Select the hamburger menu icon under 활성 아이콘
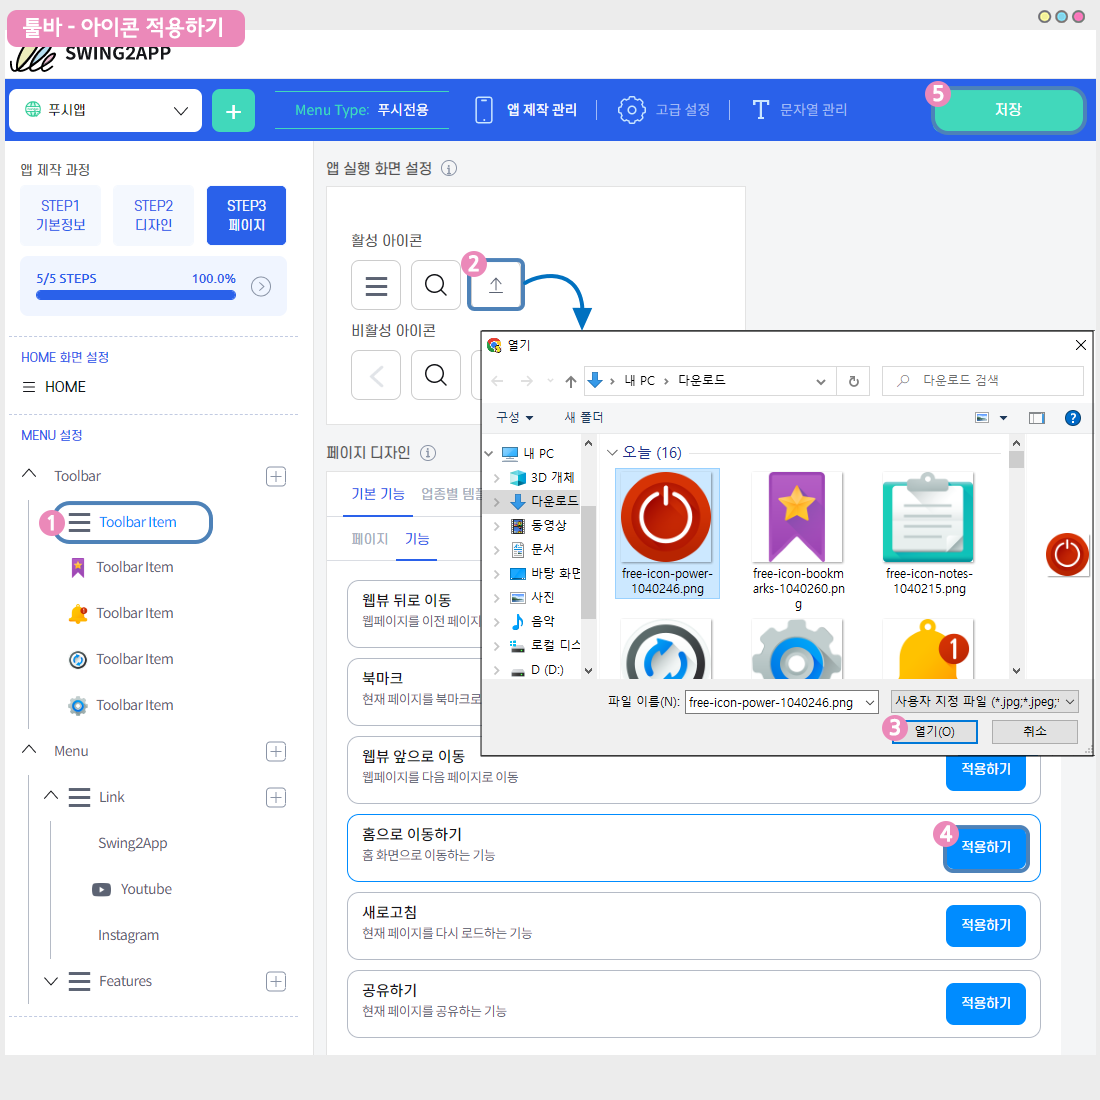The image size is (1100, 1100). pyautogui.click(x=376, y=286)
